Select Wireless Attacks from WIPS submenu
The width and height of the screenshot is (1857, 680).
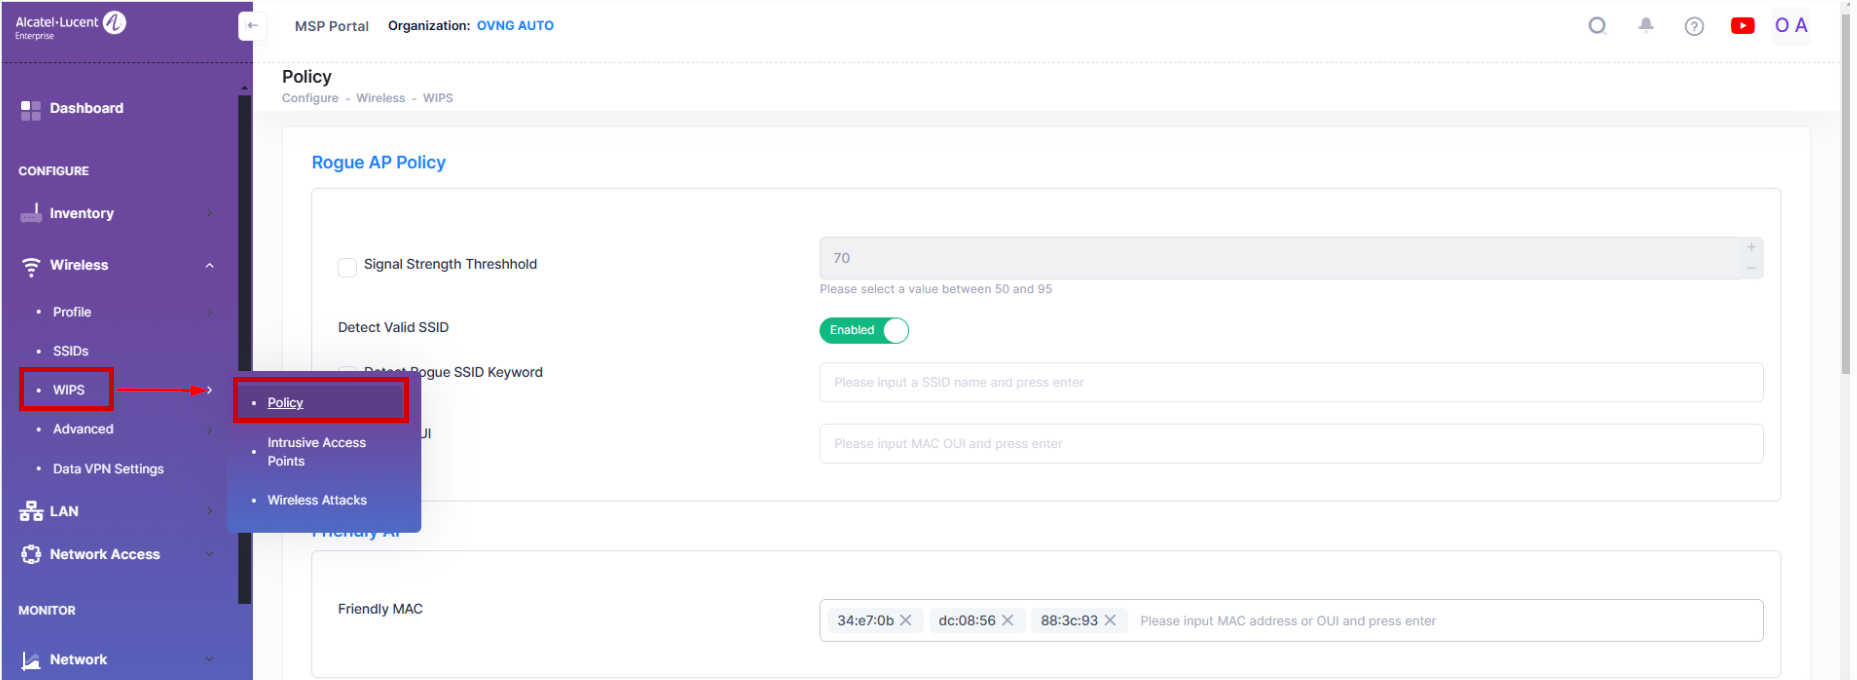316,500
